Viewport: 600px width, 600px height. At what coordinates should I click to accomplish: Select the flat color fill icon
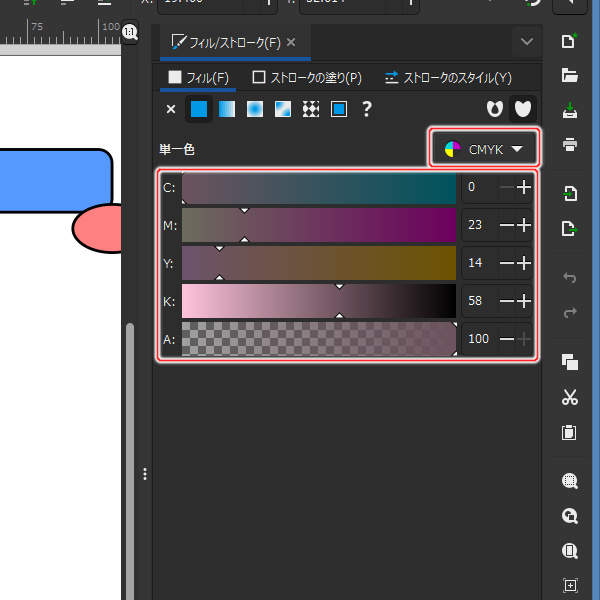pyautogui.click(x=199, y=109)
